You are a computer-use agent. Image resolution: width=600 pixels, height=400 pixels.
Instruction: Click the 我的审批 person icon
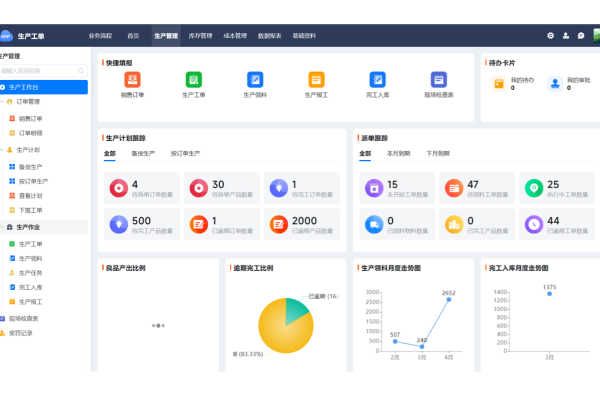click(555, 83)
